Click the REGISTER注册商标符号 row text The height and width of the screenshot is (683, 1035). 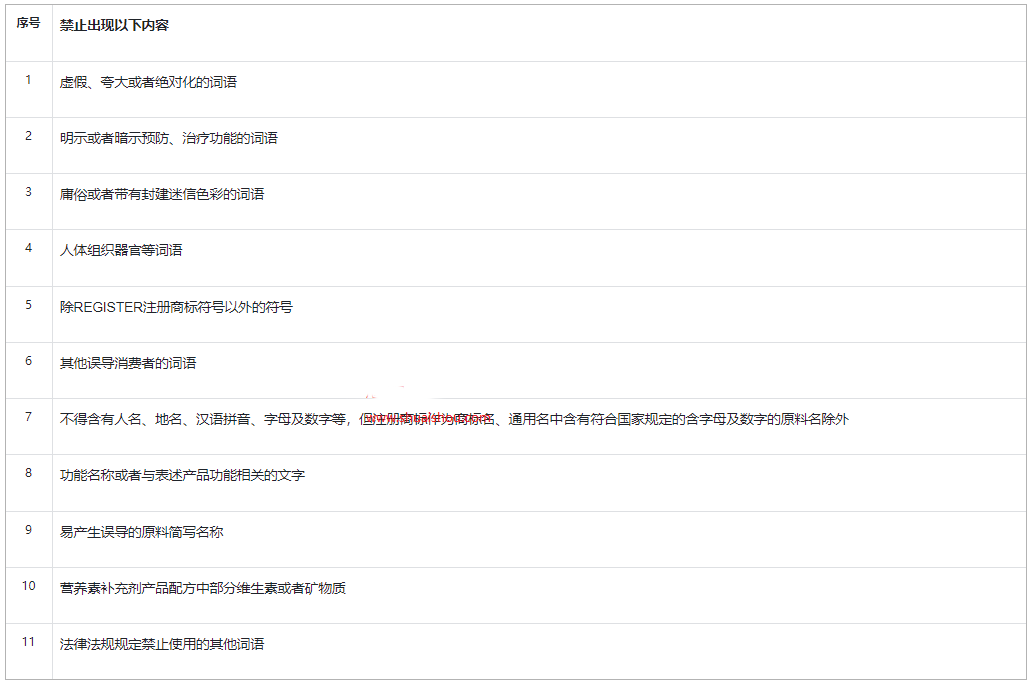[176, 307]
